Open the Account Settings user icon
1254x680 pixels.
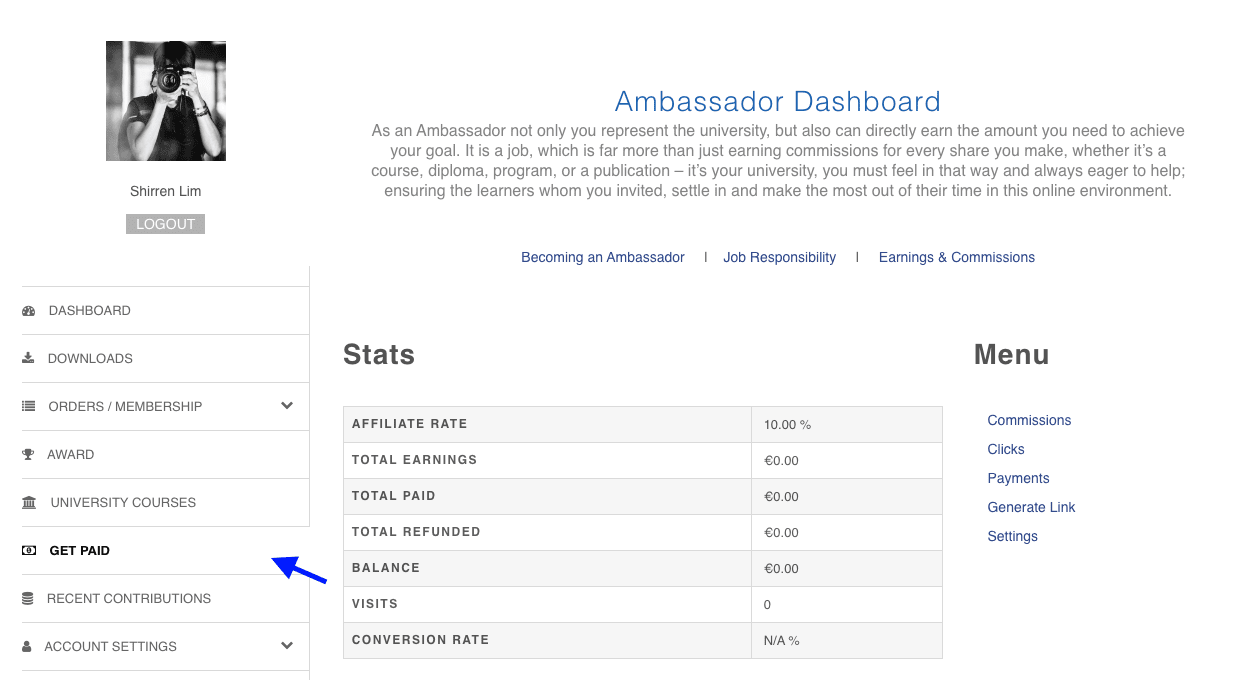click(29, 646)
